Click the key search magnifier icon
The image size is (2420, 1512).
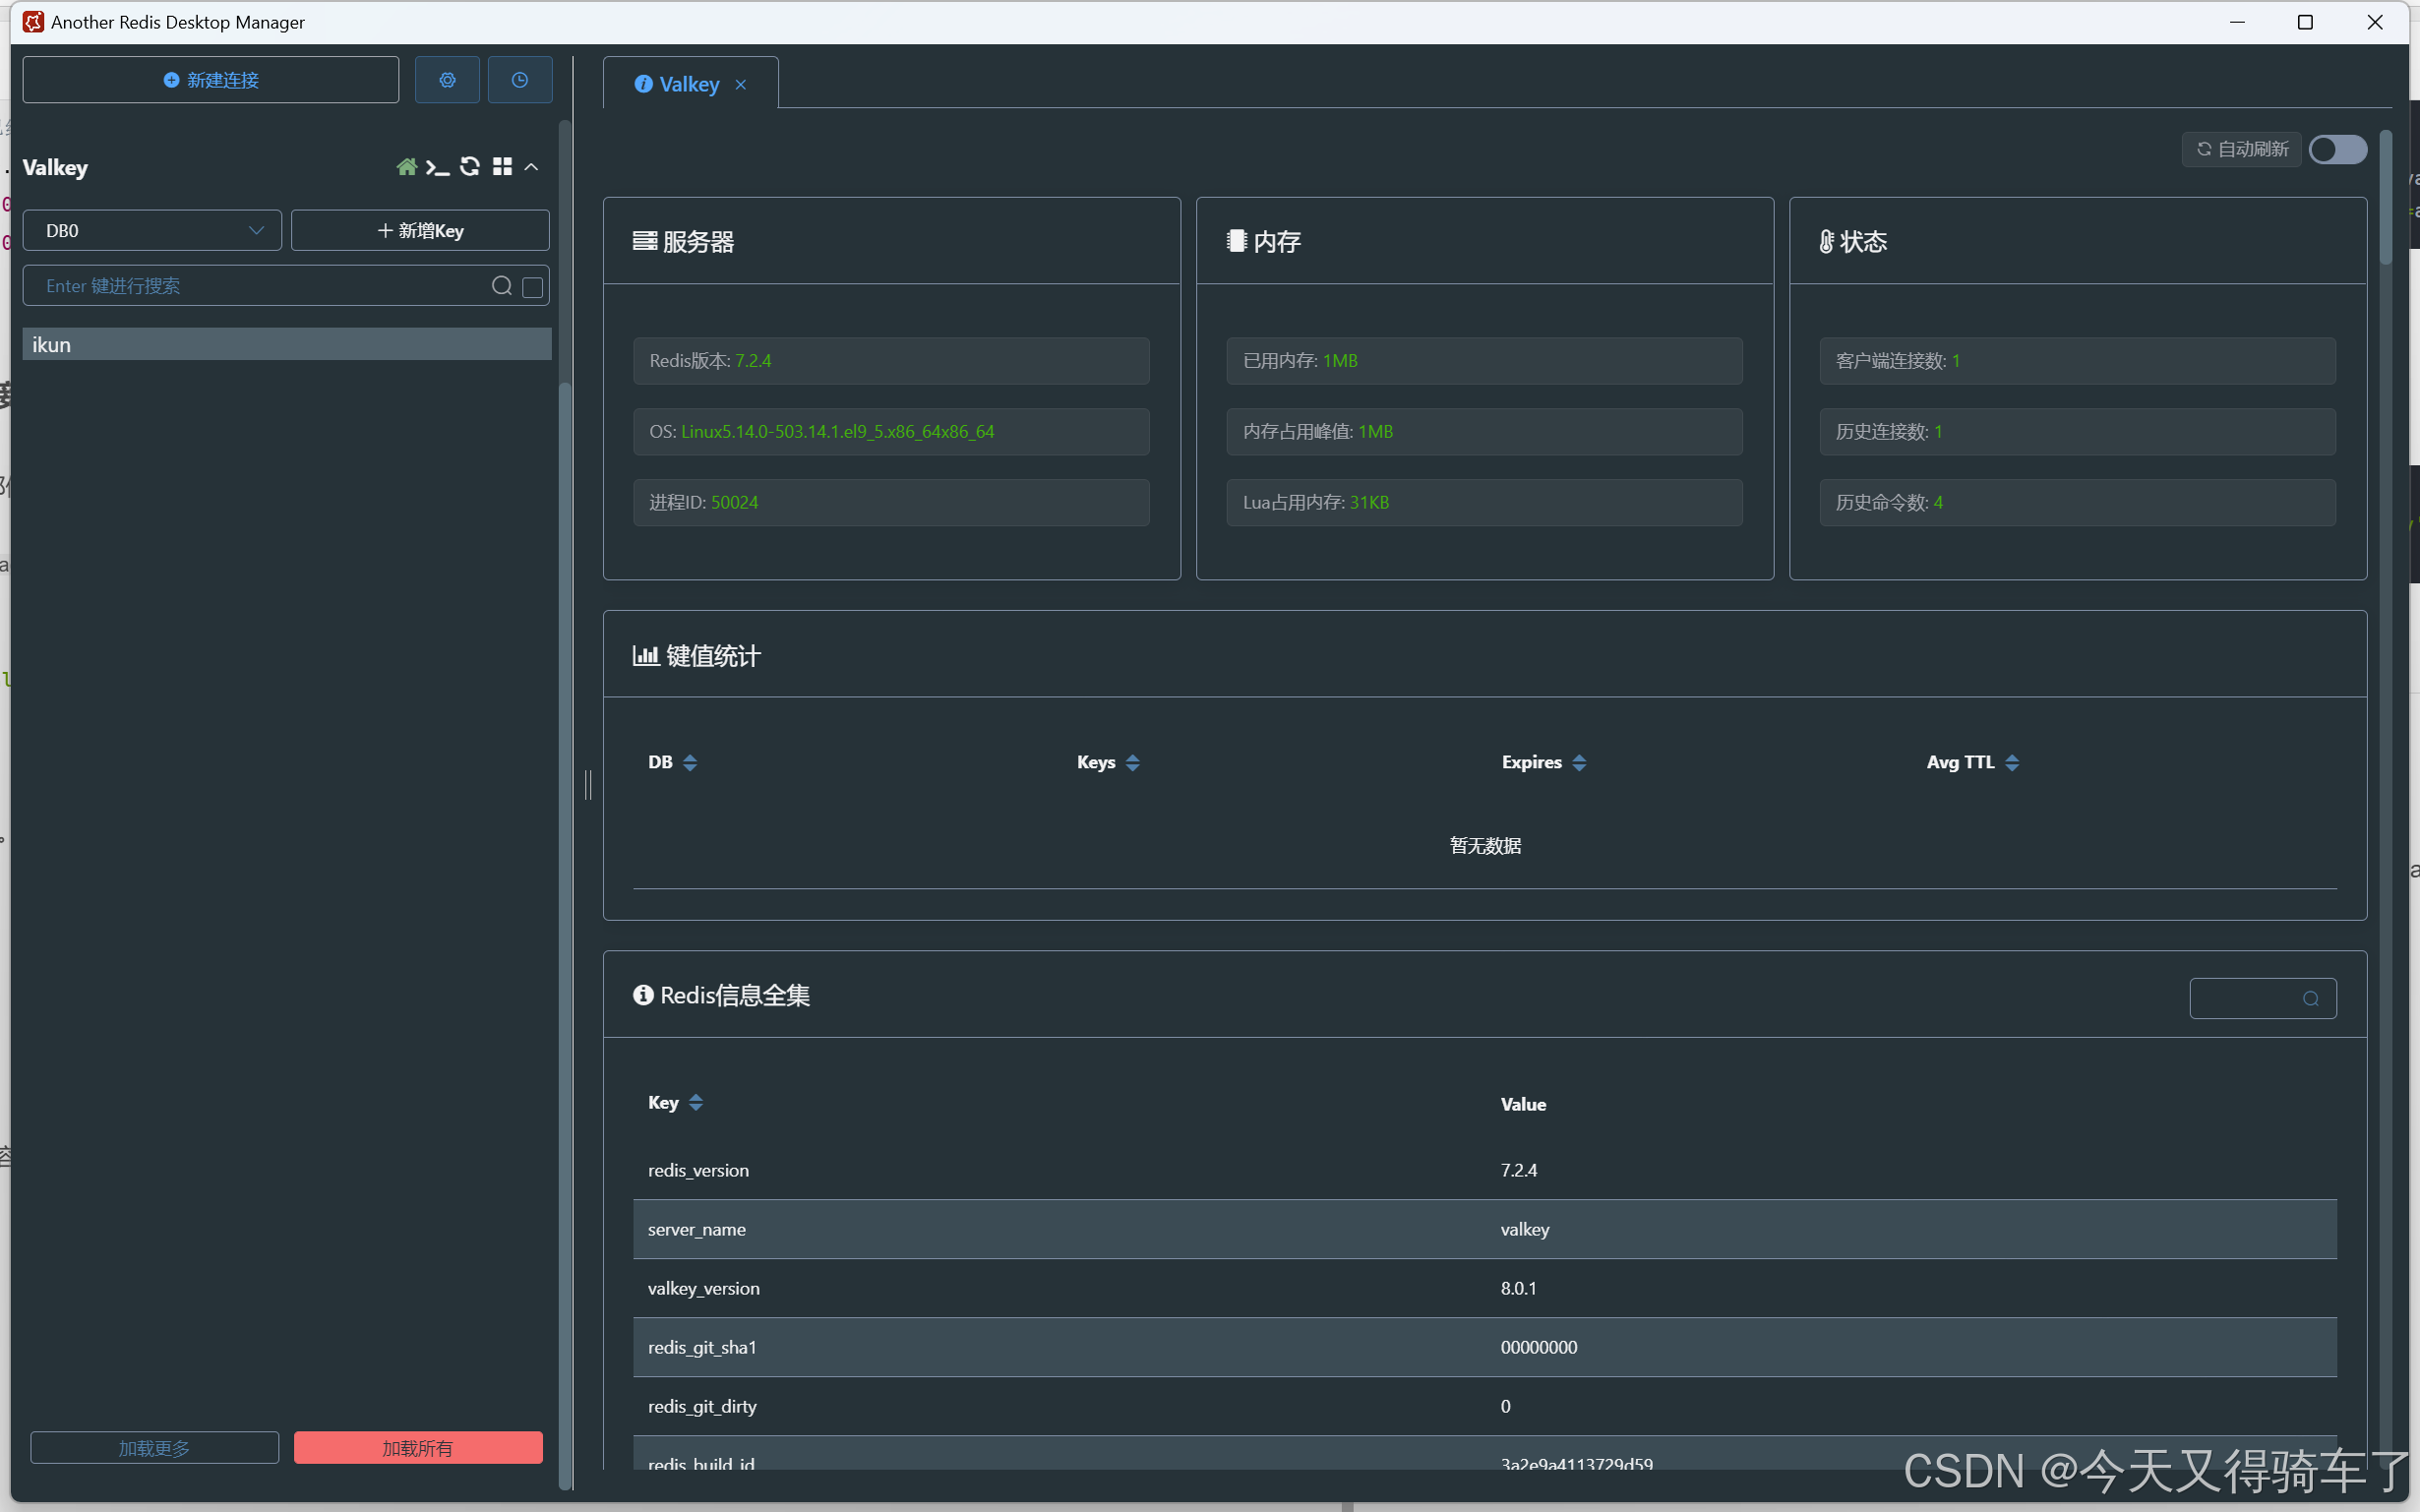click(x=502, y=286)
